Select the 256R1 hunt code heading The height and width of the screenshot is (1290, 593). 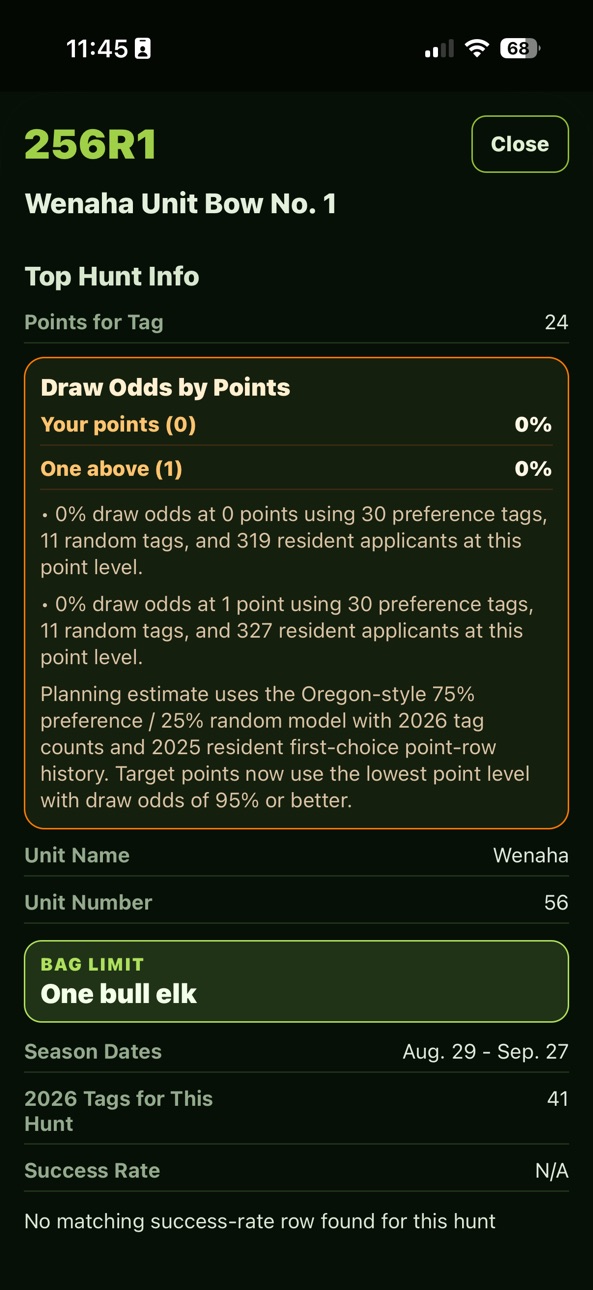click(91, 145)
